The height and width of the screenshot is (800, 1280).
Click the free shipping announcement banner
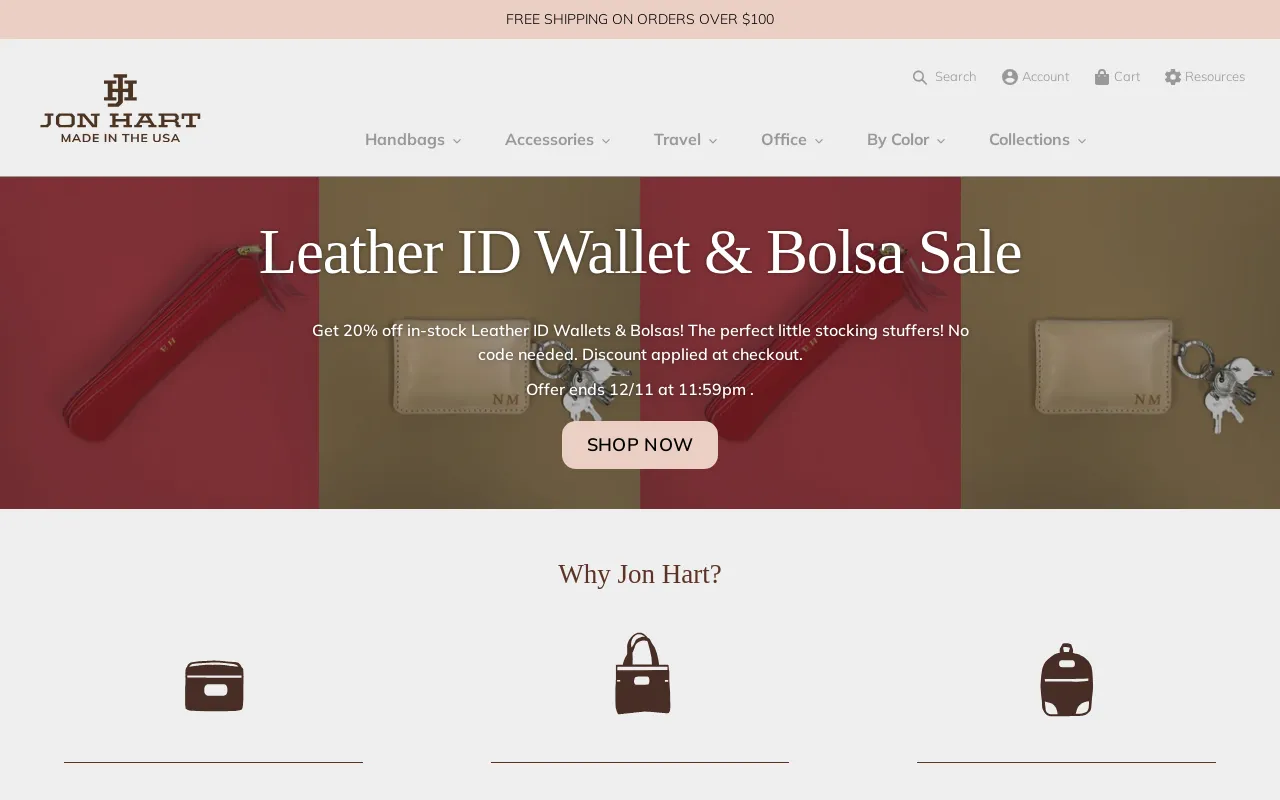(640, 19)
